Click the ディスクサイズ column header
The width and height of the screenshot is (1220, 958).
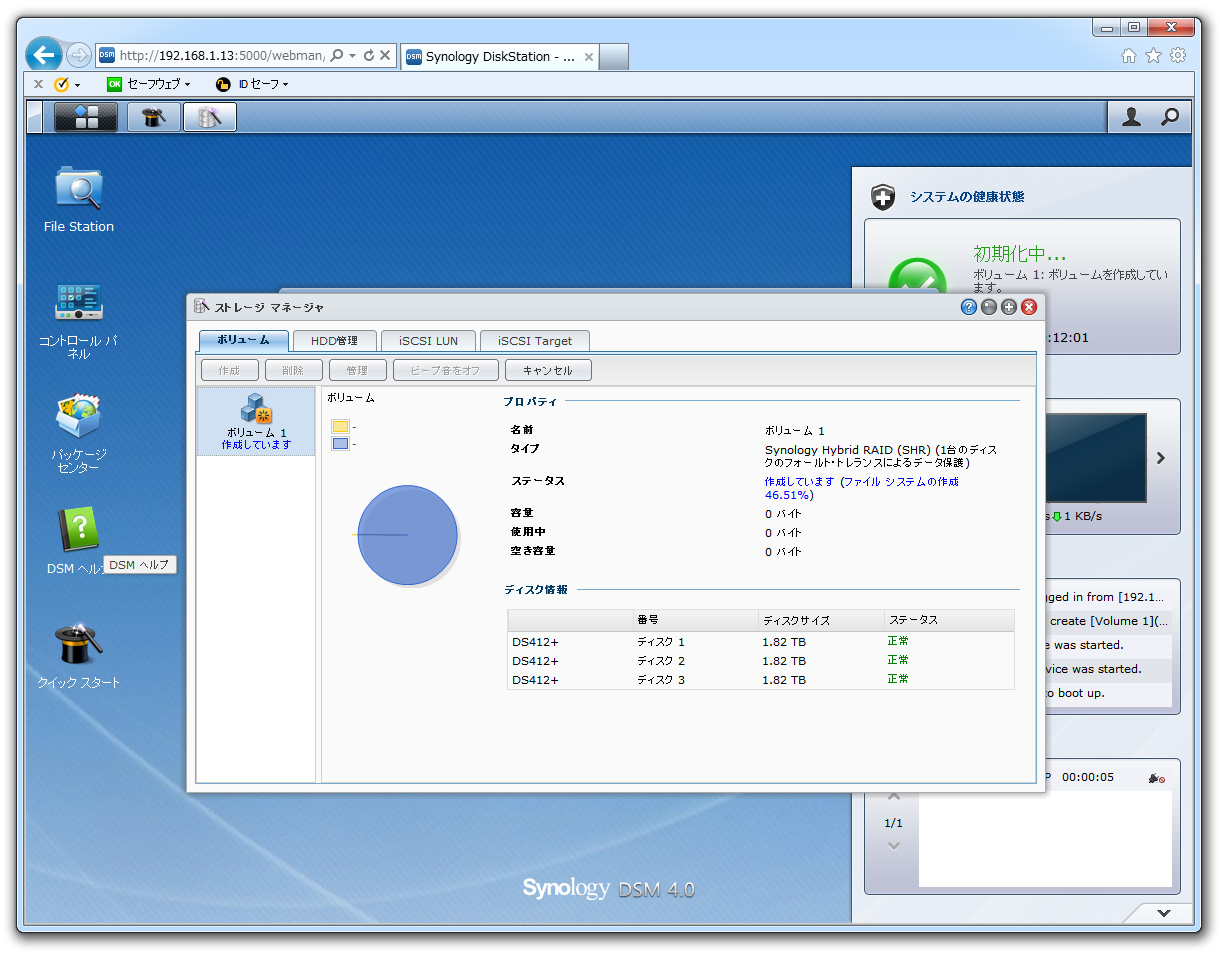821,620
